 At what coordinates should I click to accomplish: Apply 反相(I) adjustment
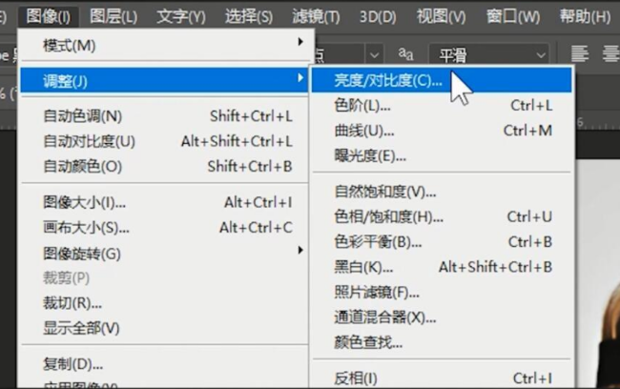[x=442, y=378]
